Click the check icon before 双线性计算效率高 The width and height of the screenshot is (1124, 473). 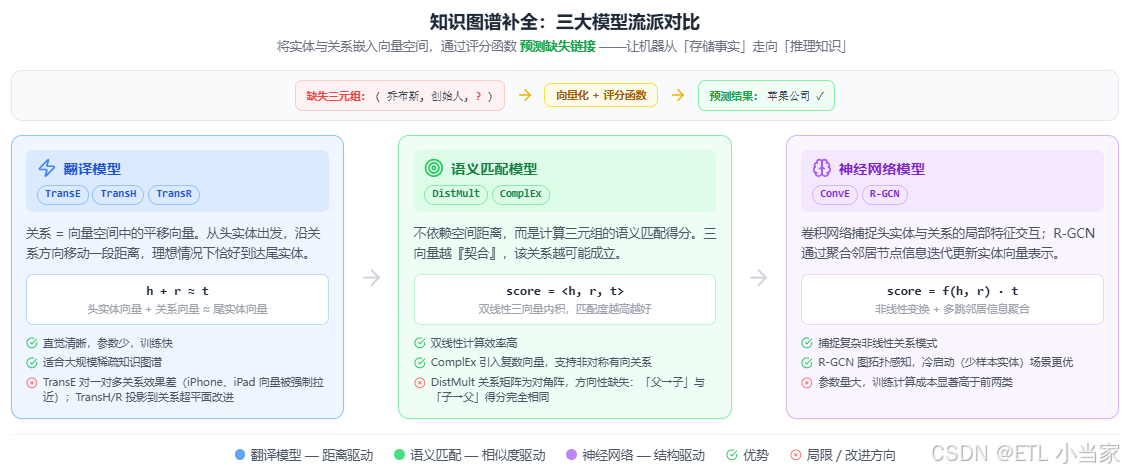tap(419, 343)
